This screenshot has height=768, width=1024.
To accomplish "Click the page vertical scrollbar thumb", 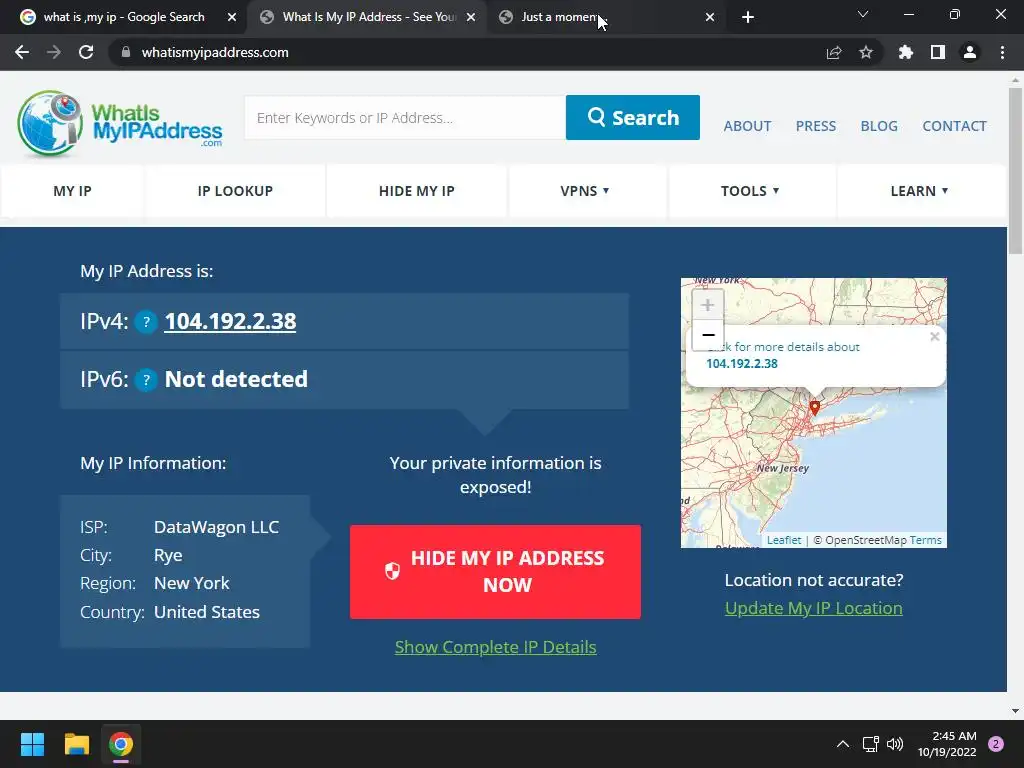I will pos(1015,171).
